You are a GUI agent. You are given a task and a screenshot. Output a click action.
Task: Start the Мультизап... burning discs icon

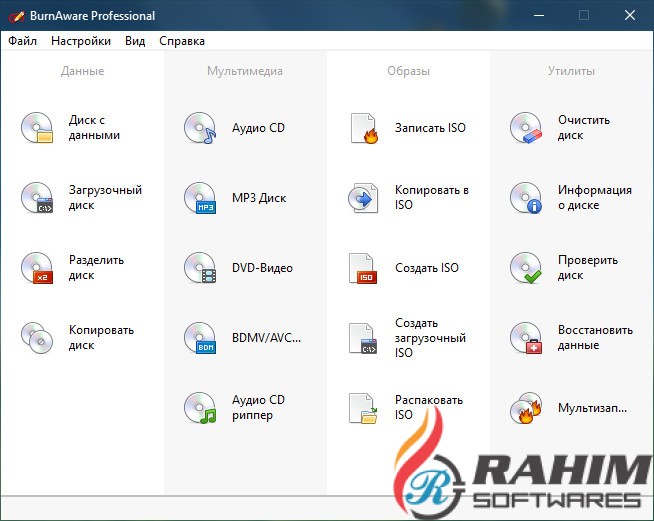coord(526,408)
